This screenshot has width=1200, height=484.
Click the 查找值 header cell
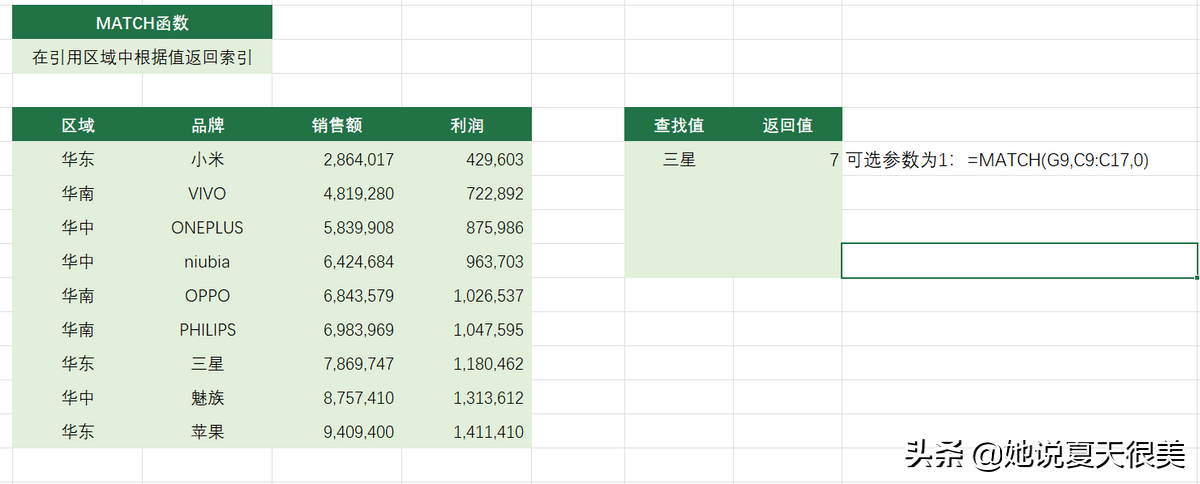[679, 125]
